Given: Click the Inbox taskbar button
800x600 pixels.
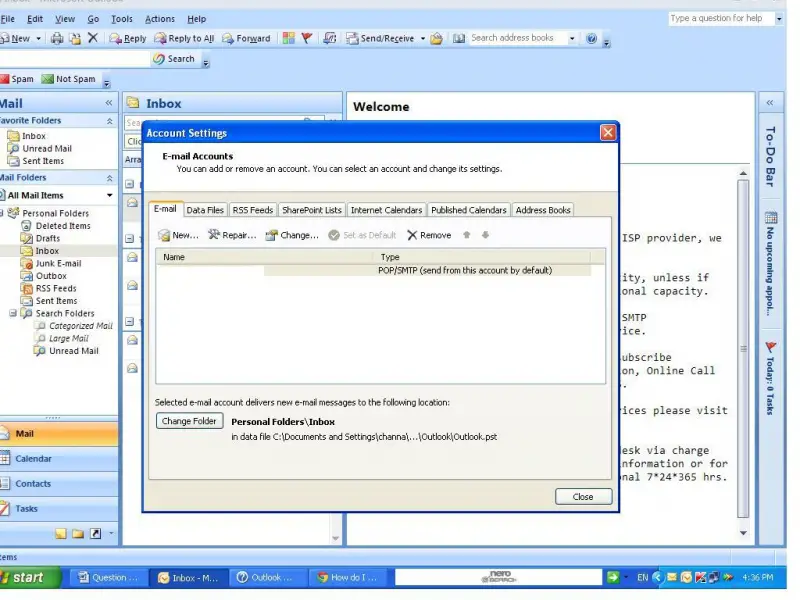Looking at the screenshot, I should [189, 578].
